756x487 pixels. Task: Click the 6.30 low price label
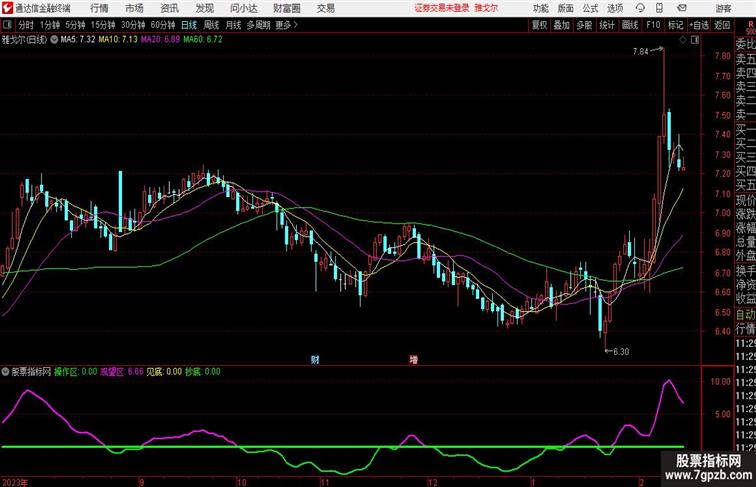(621, 352)
